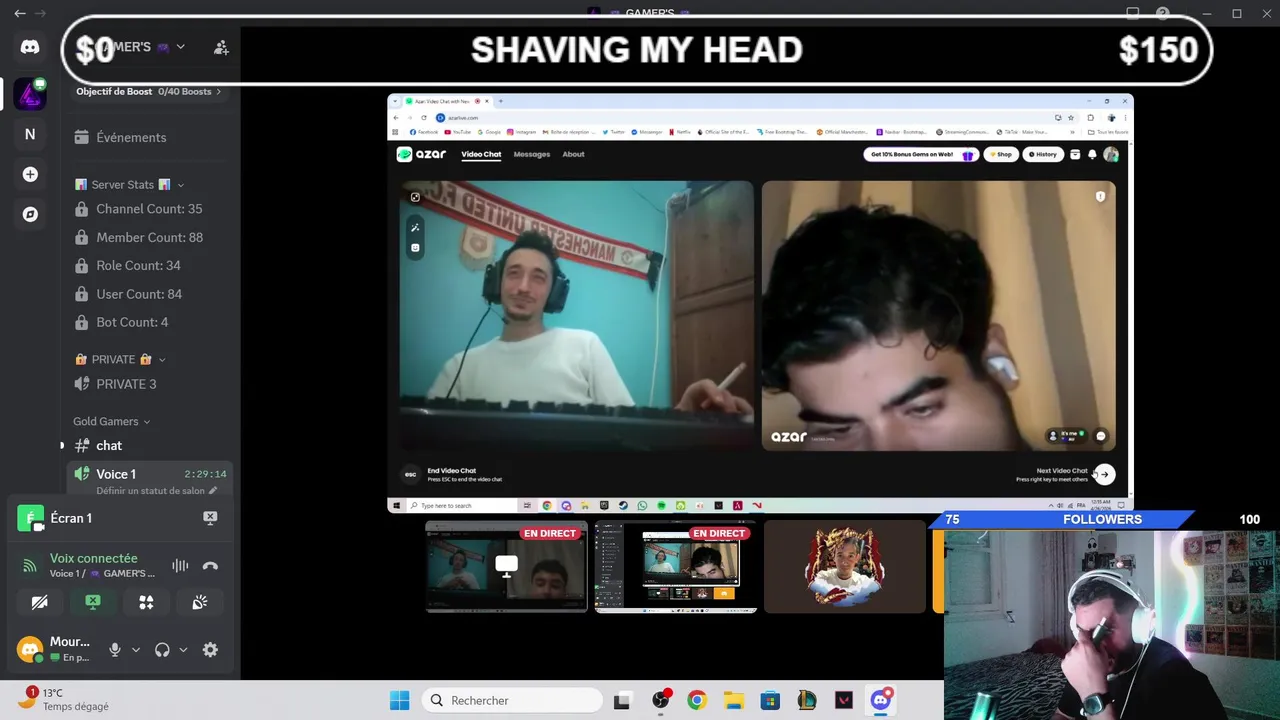Open noise suppression settings

[180, 565]
